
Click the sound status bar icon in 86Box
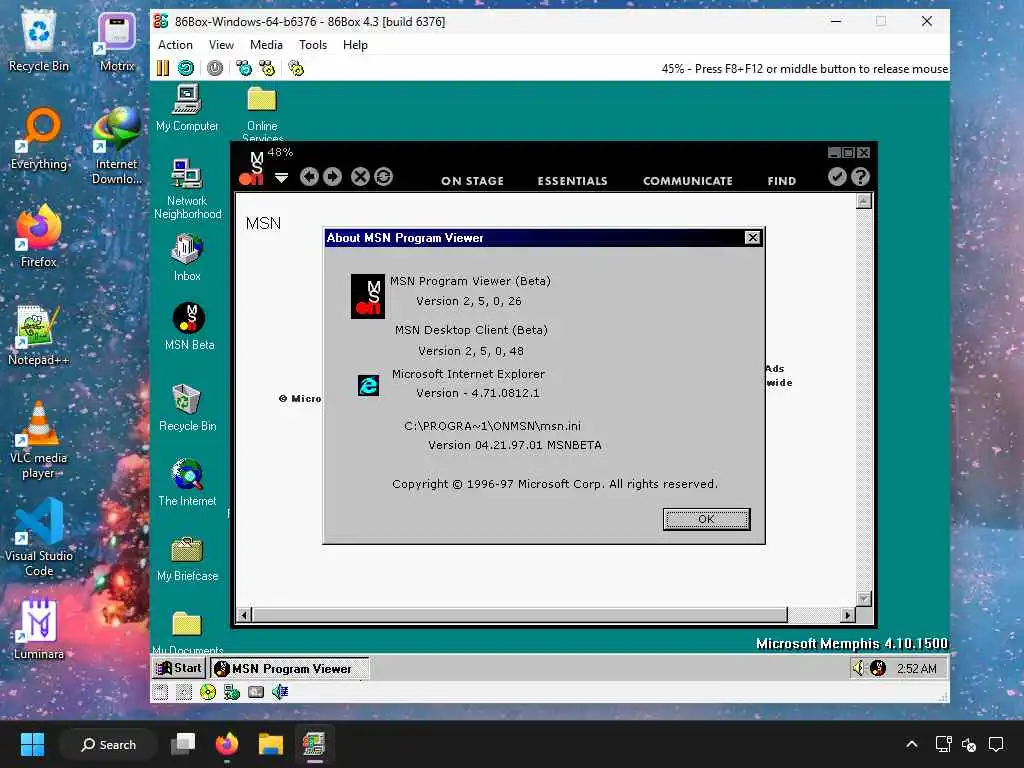(280, 692)
